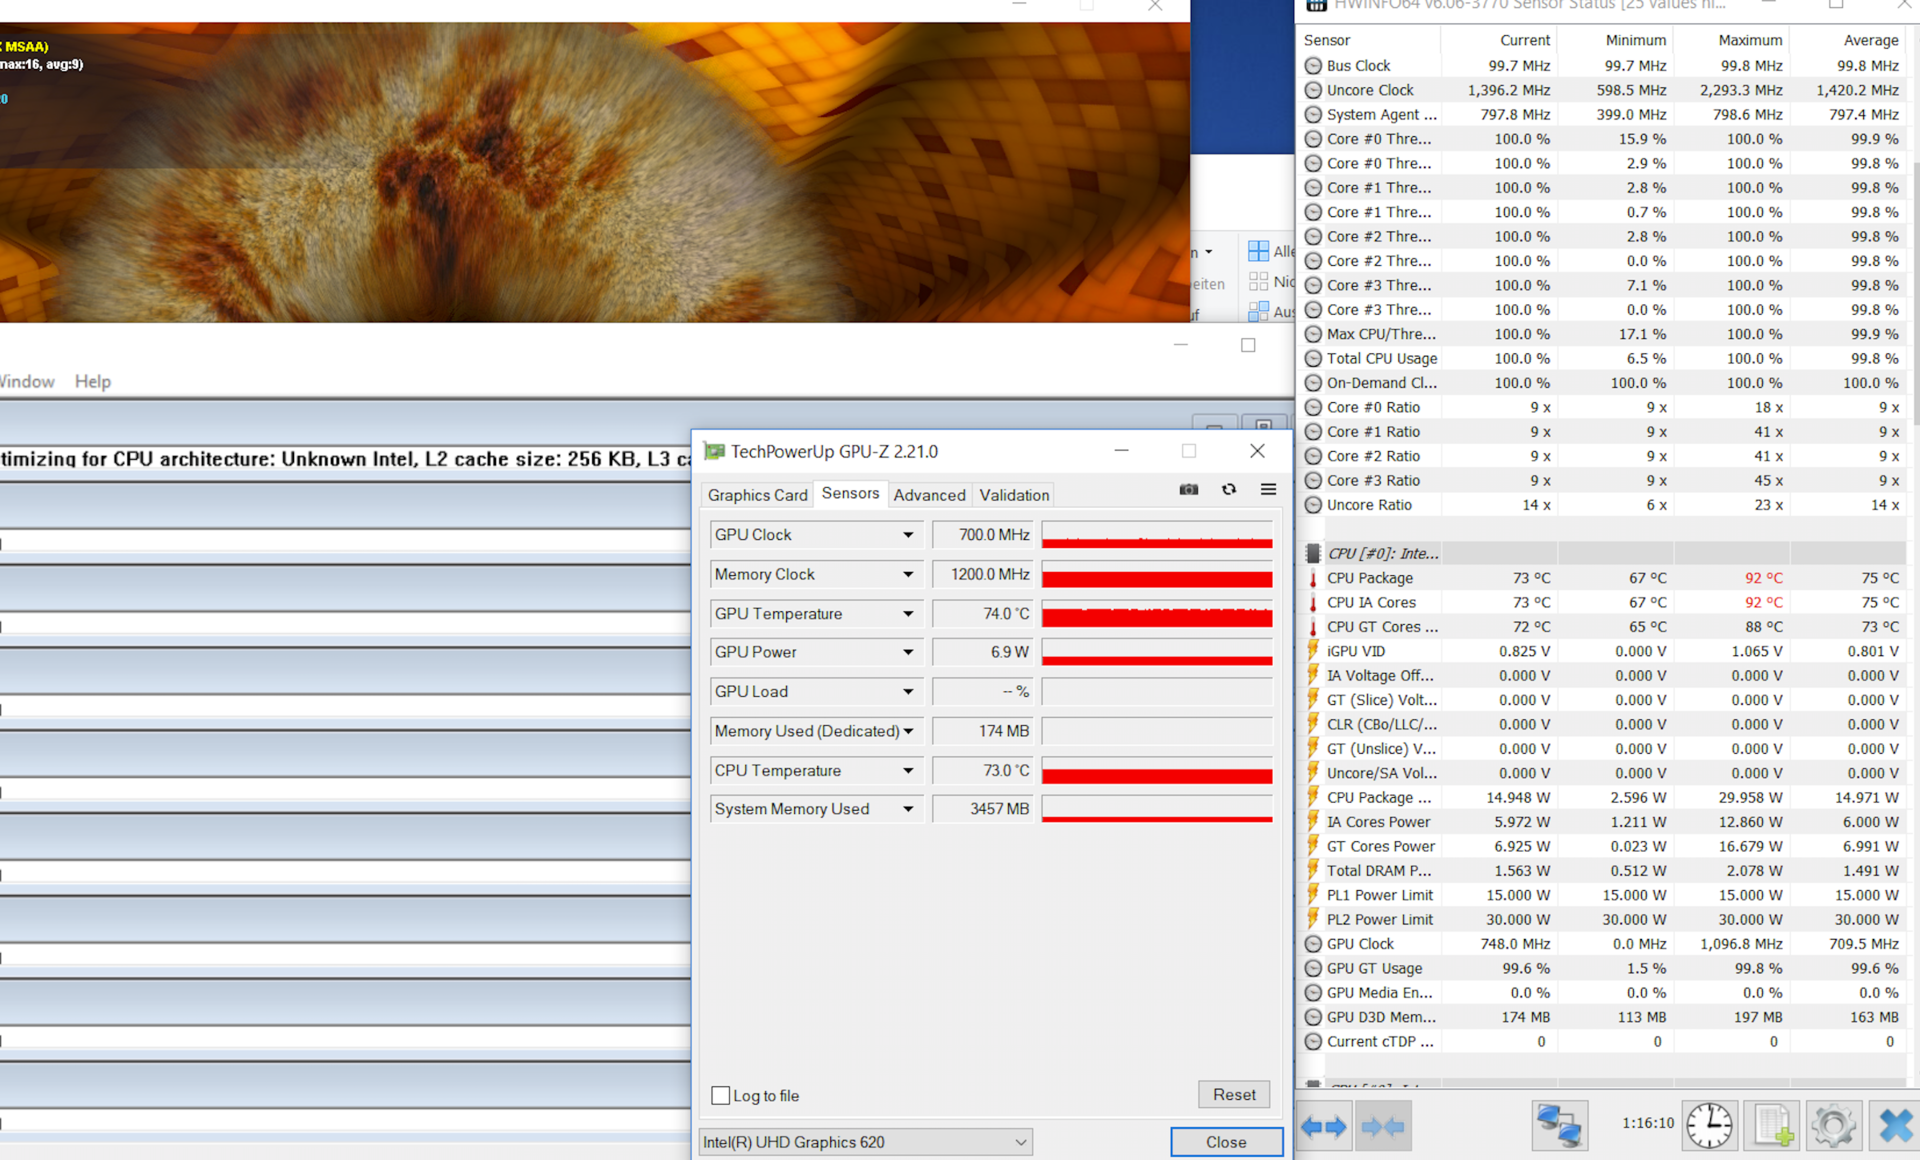Click the HWiNFO blue X close sensors icon

[x=1894, y=1125]
